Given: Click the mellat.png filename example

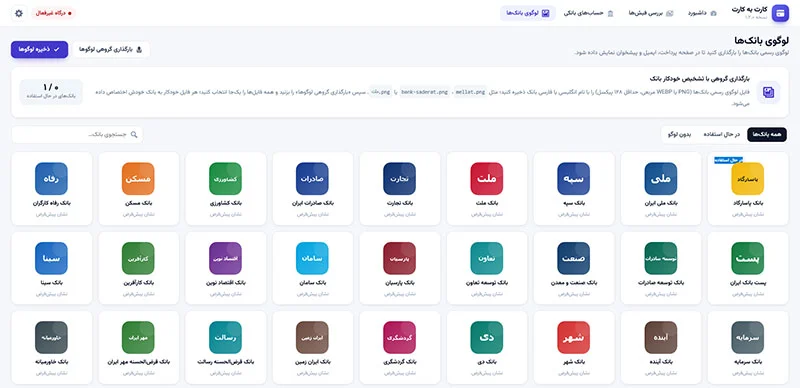Looking at the screenshot, I should [470, 92].
